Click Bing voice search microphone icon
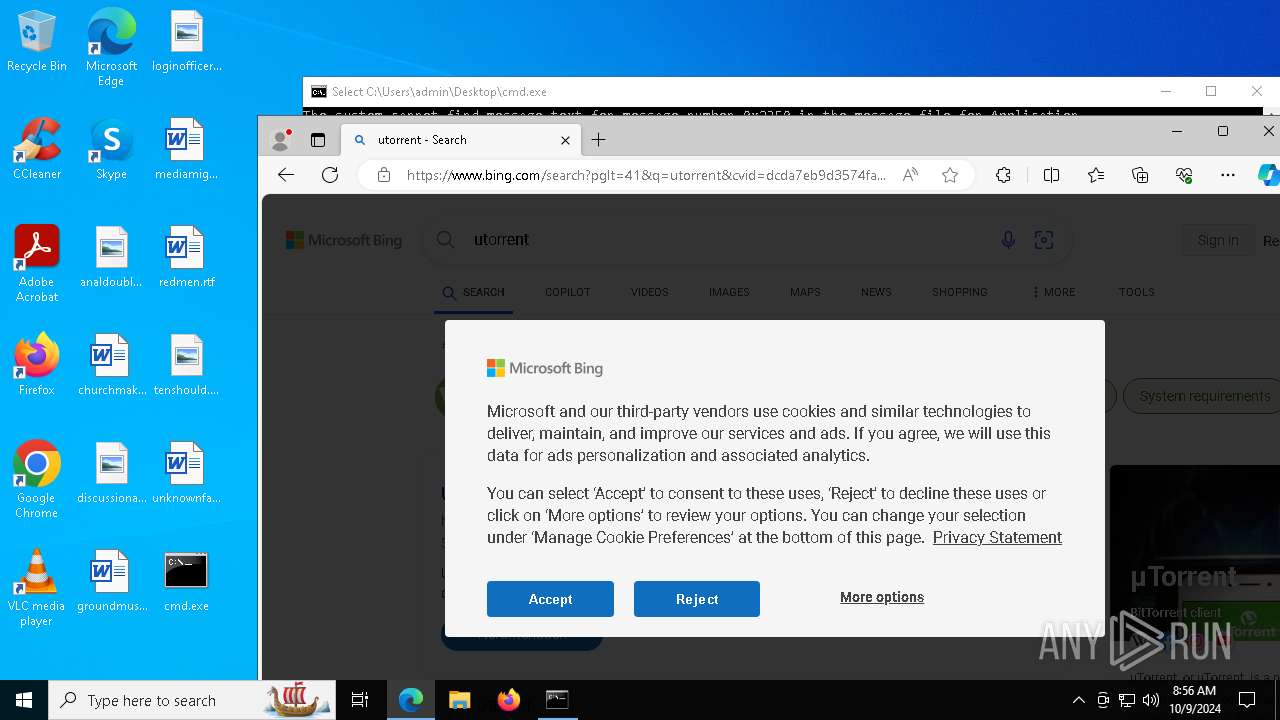This screenshot has height=720, width=1280. click(1008, 240)
